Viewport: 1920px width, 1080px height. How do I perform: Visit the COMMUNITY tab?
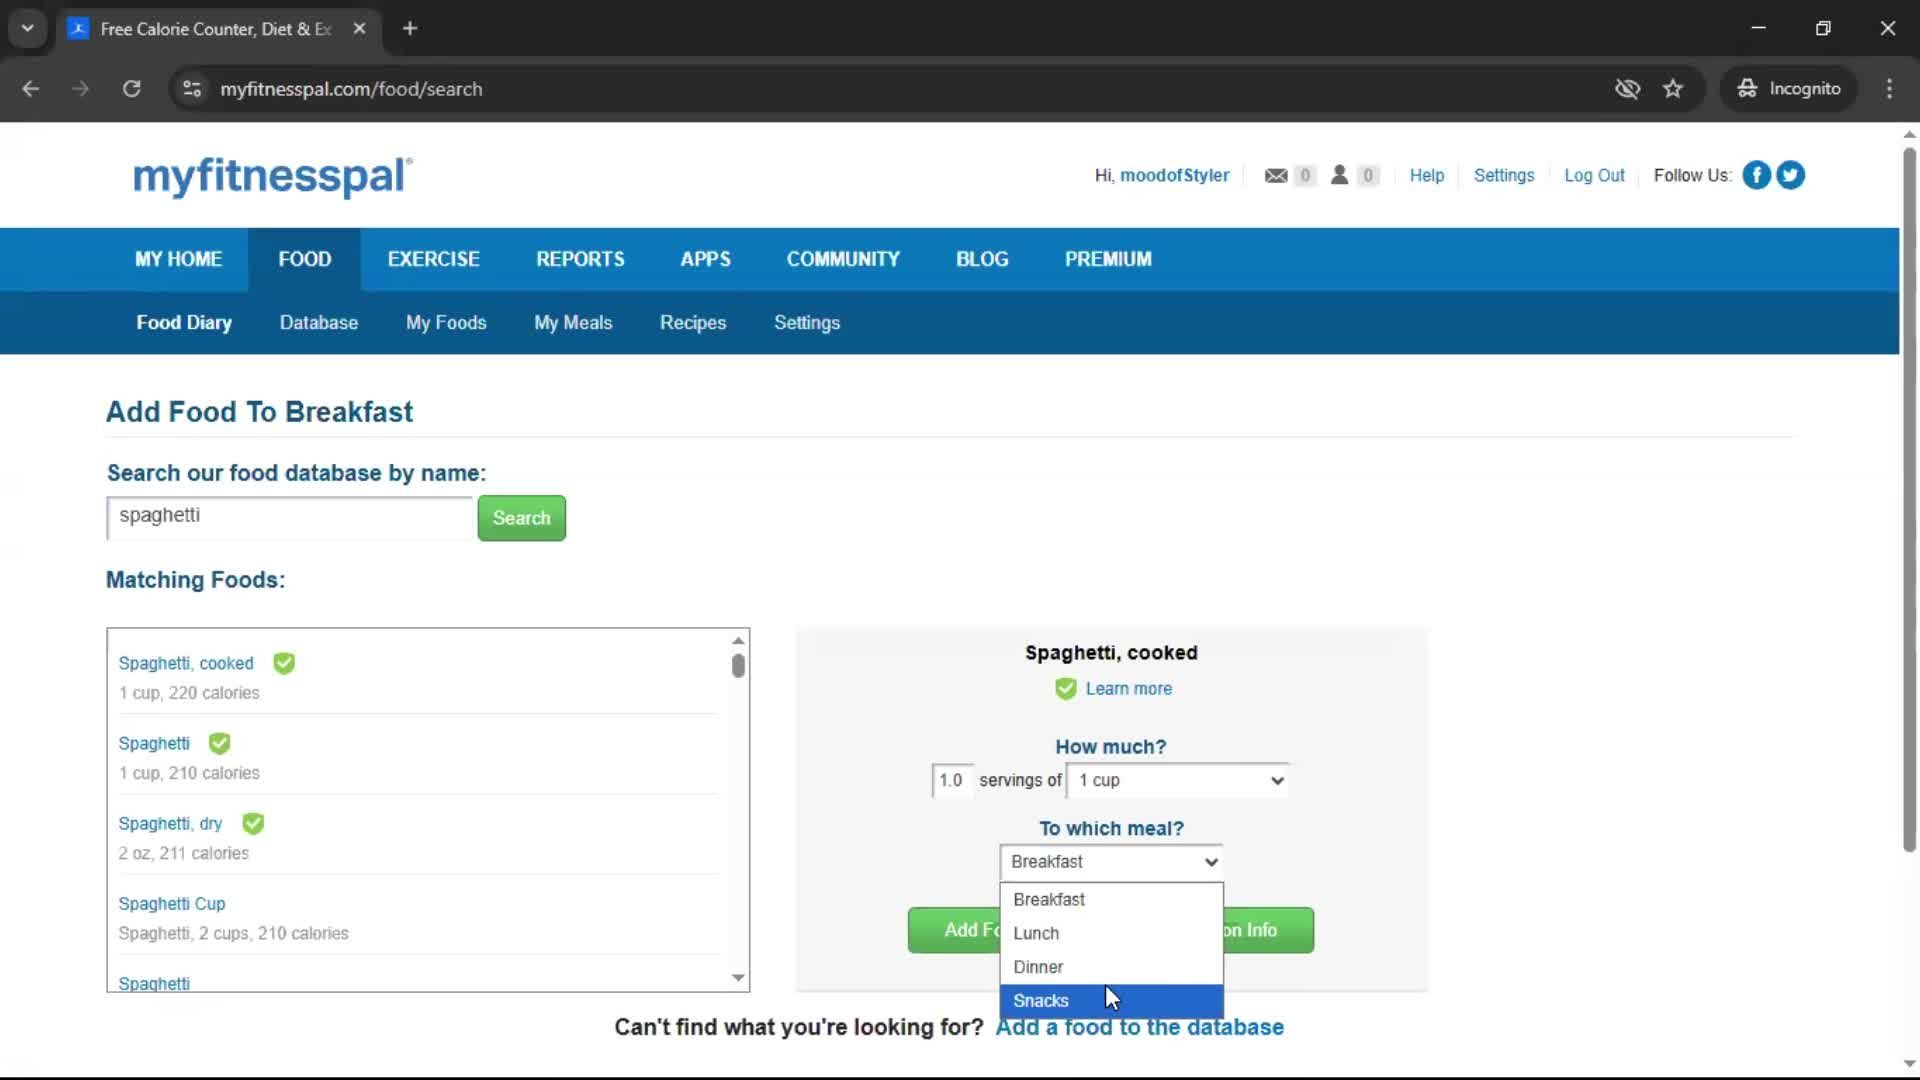click(843, 259)
